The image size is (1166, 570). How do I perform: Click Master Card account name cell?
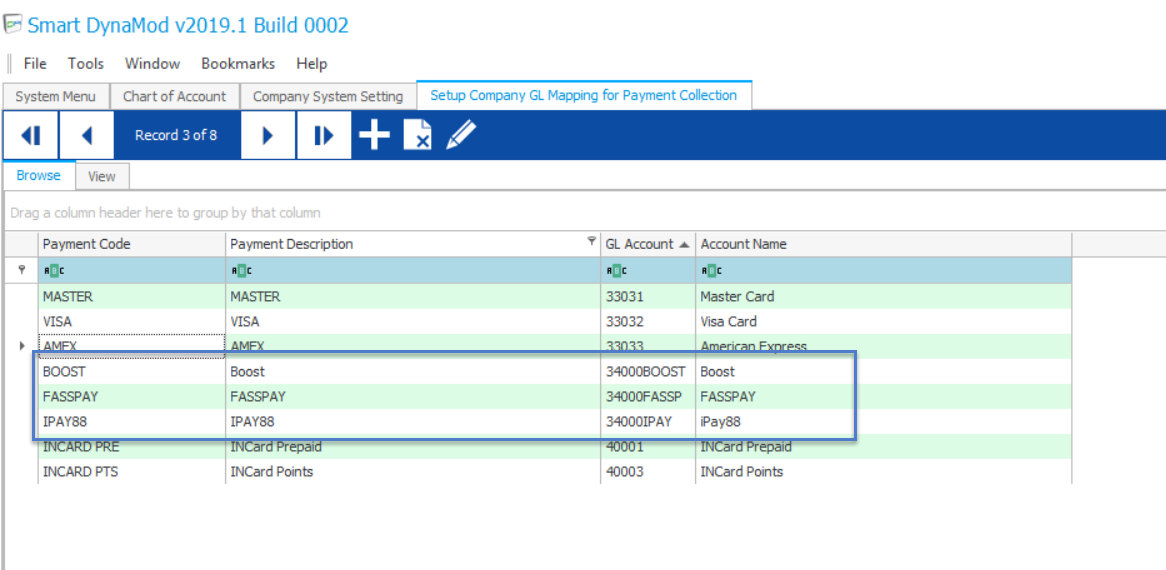coord(883,297)
